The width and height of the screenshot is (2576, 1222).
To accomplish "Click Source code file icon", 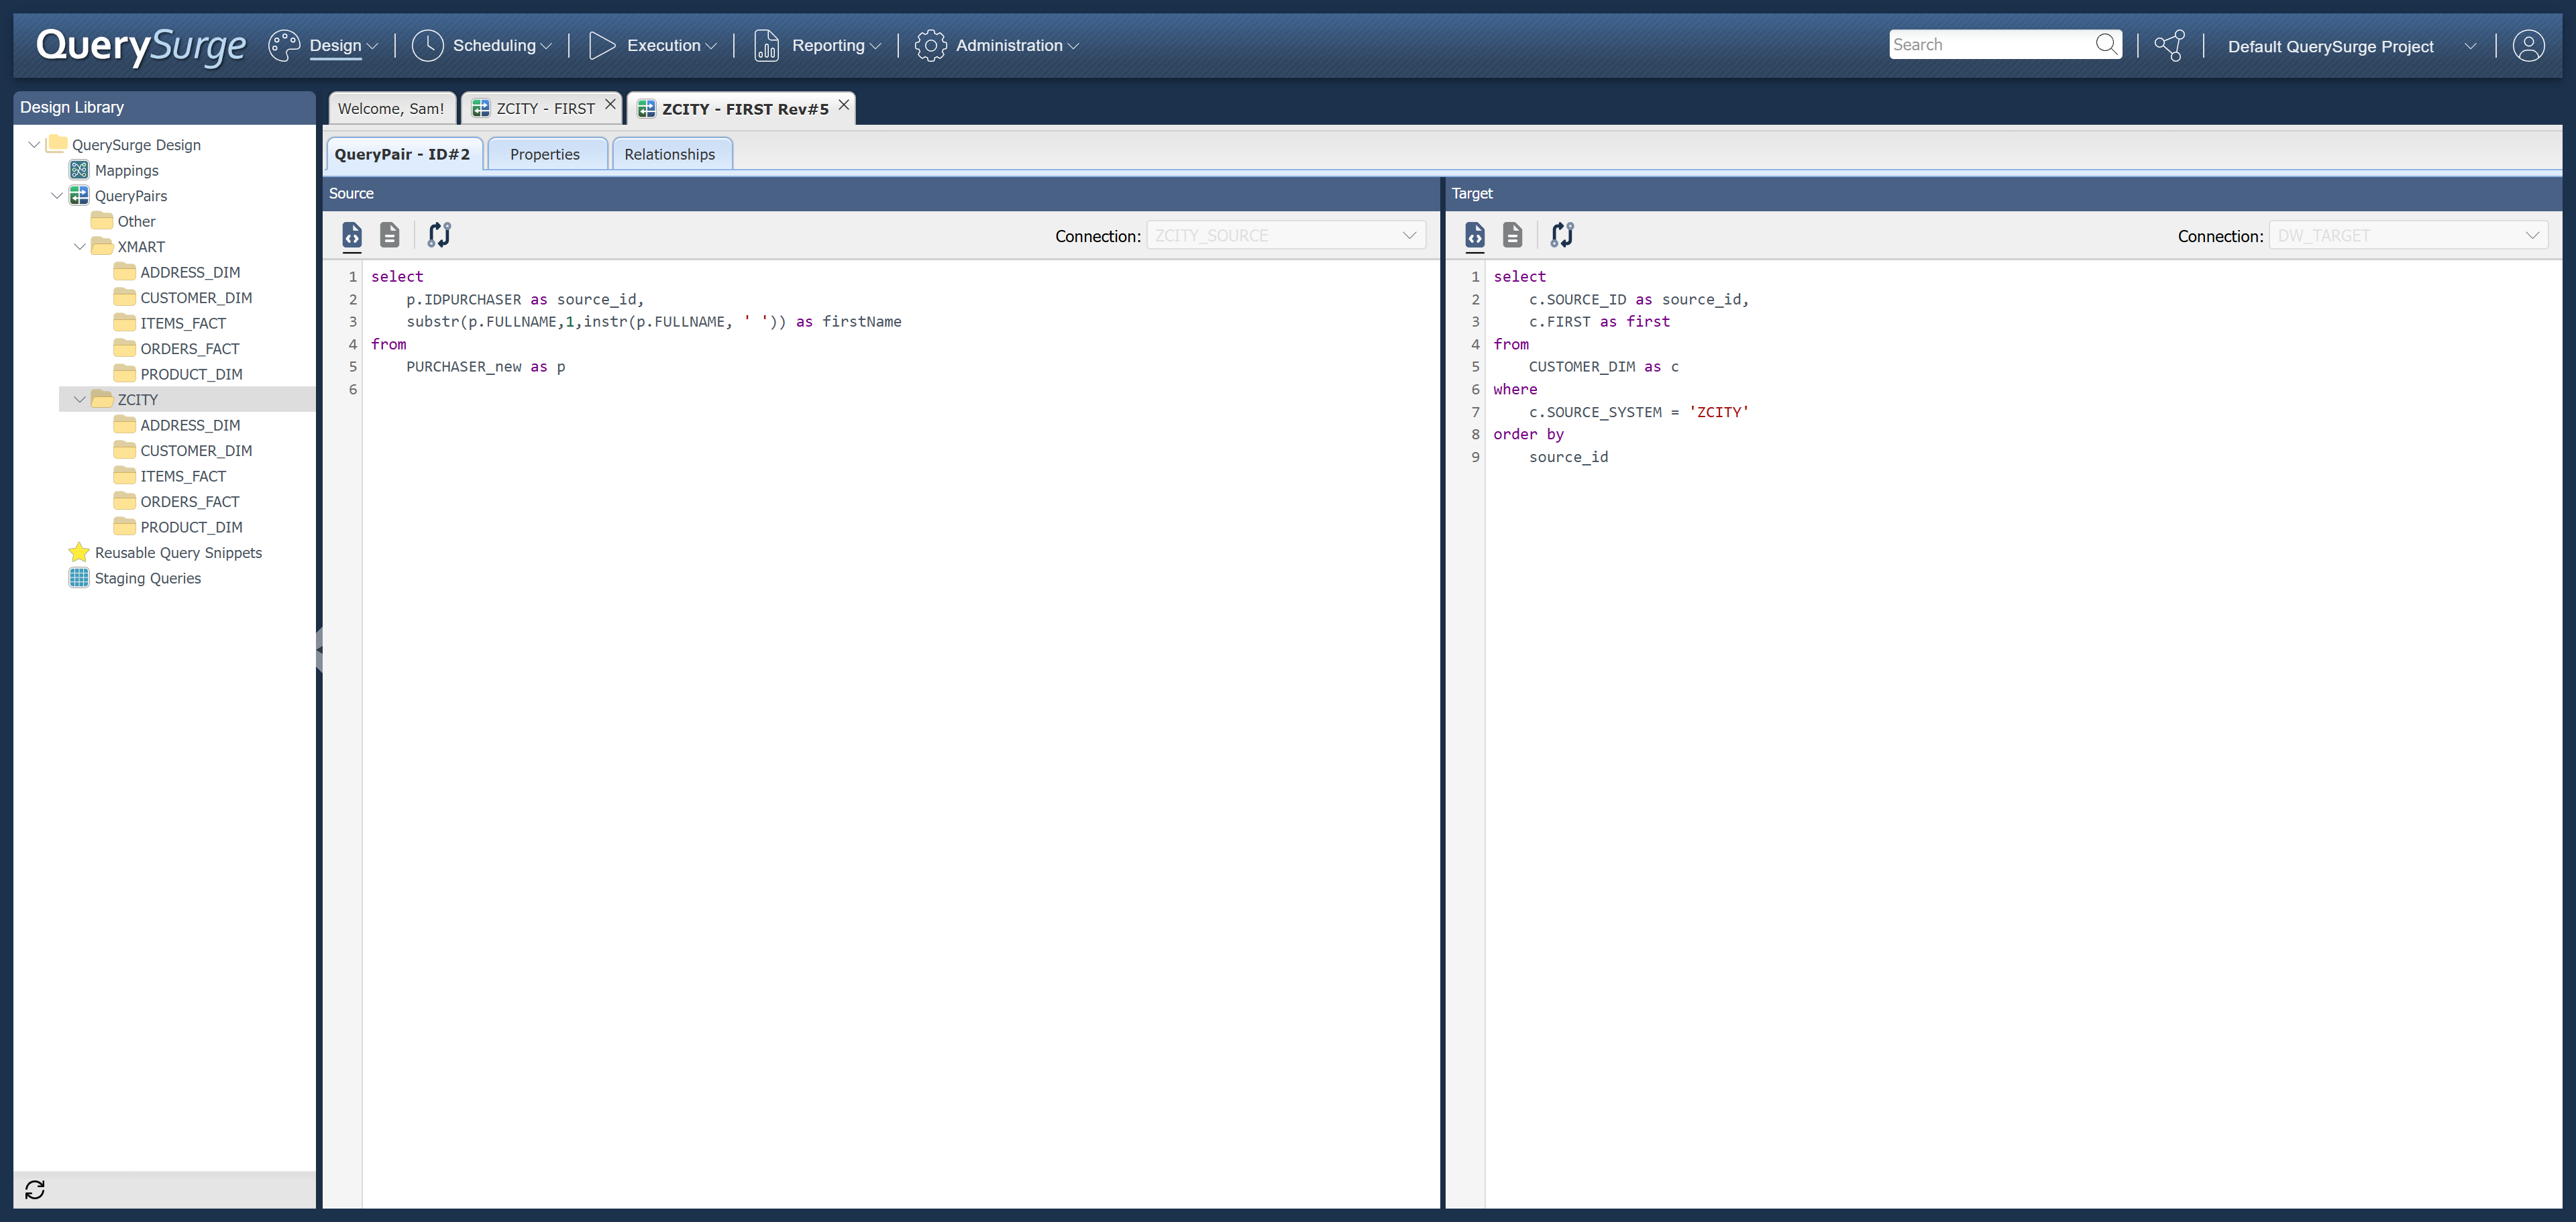I will pyautogui.click(x=352, y=235).
